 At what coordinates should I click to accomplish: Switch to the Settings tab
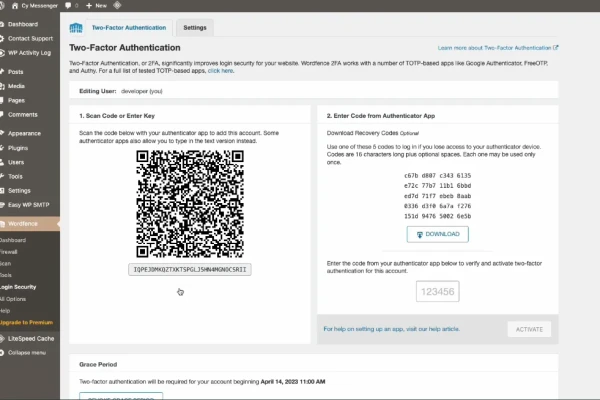click(x=195, y=28)
